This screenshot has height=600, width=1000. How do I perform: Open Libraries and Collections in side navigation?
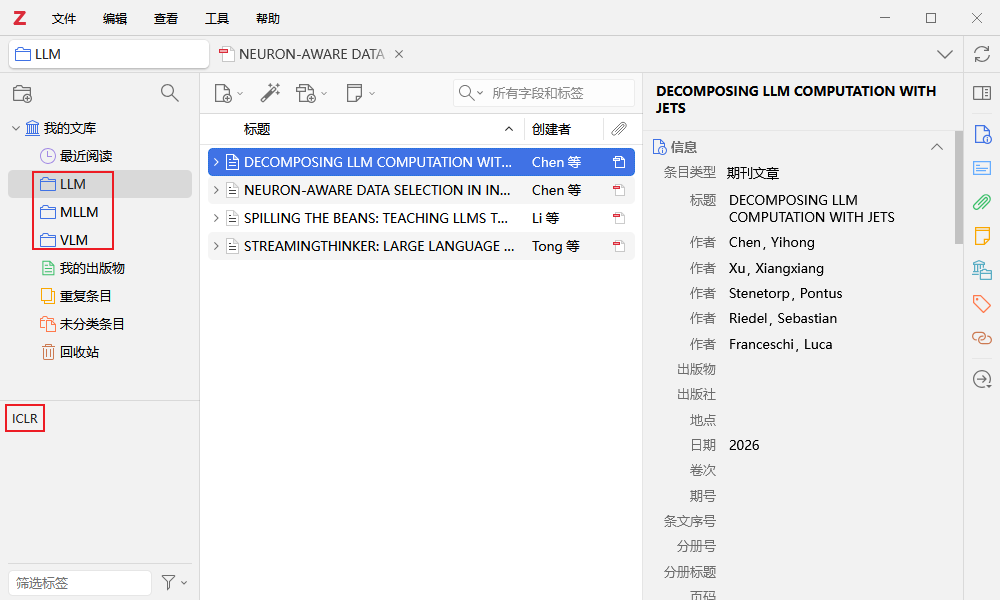point(982,270)
